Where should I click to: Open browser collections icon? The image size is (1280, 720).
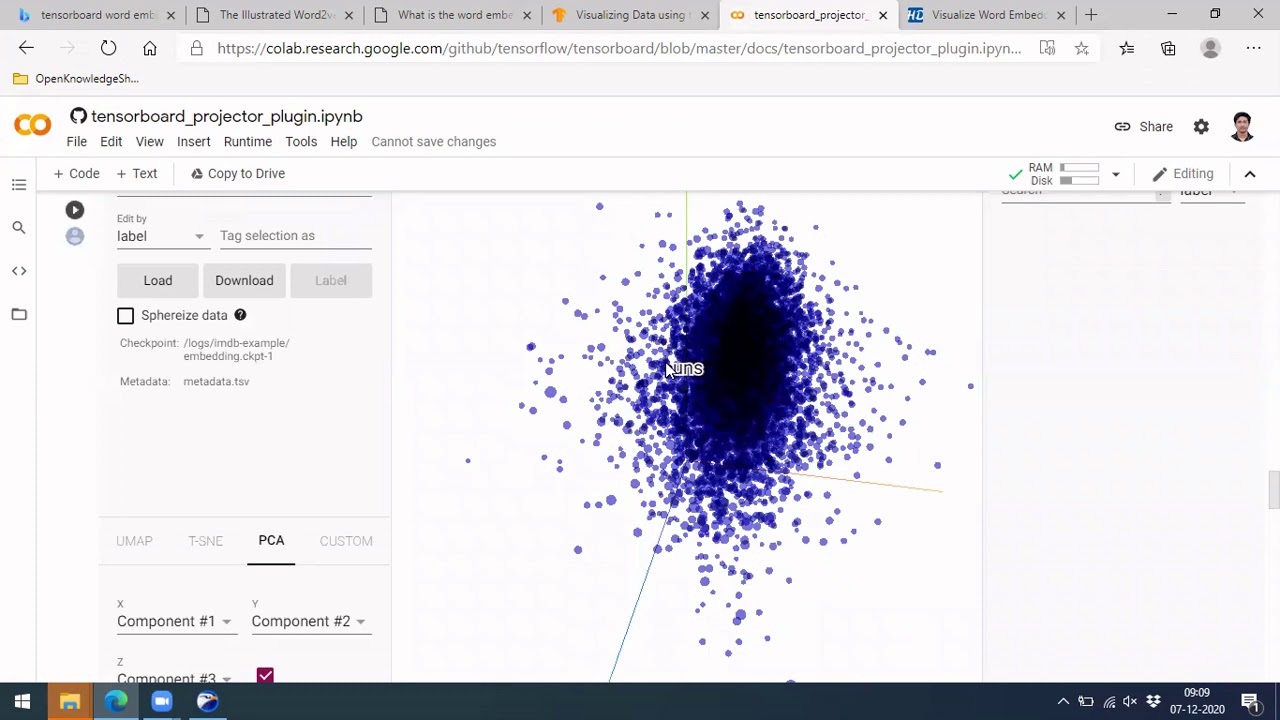click(x=1168, y=48)
